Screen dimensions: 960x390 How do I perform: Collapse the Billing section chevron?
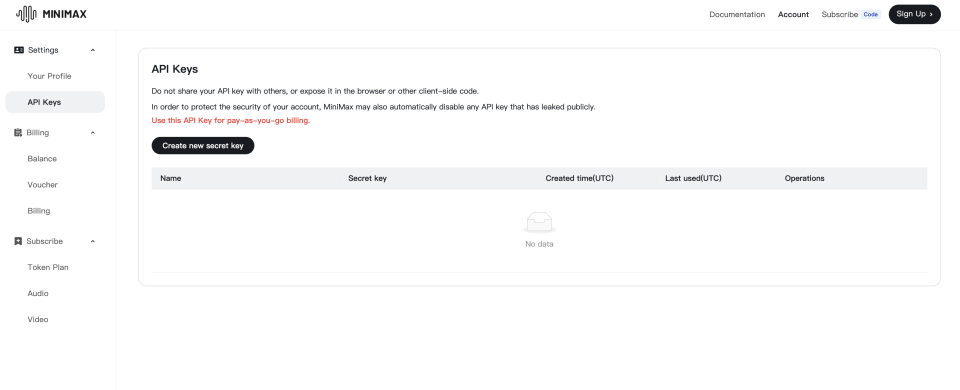click(x=93, y=132)
